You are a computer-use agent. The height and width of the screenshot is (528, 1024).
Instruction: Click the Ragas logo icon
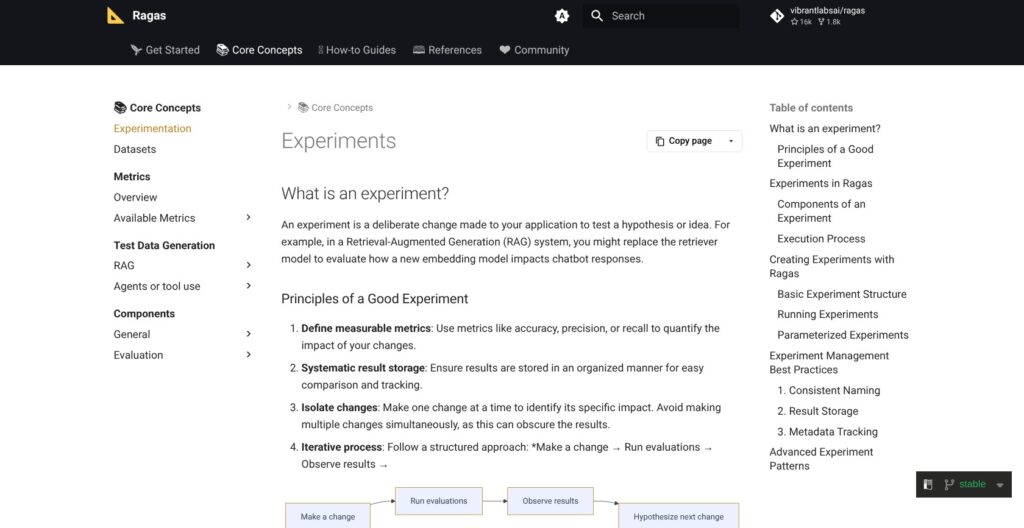(x=116, y=16)
